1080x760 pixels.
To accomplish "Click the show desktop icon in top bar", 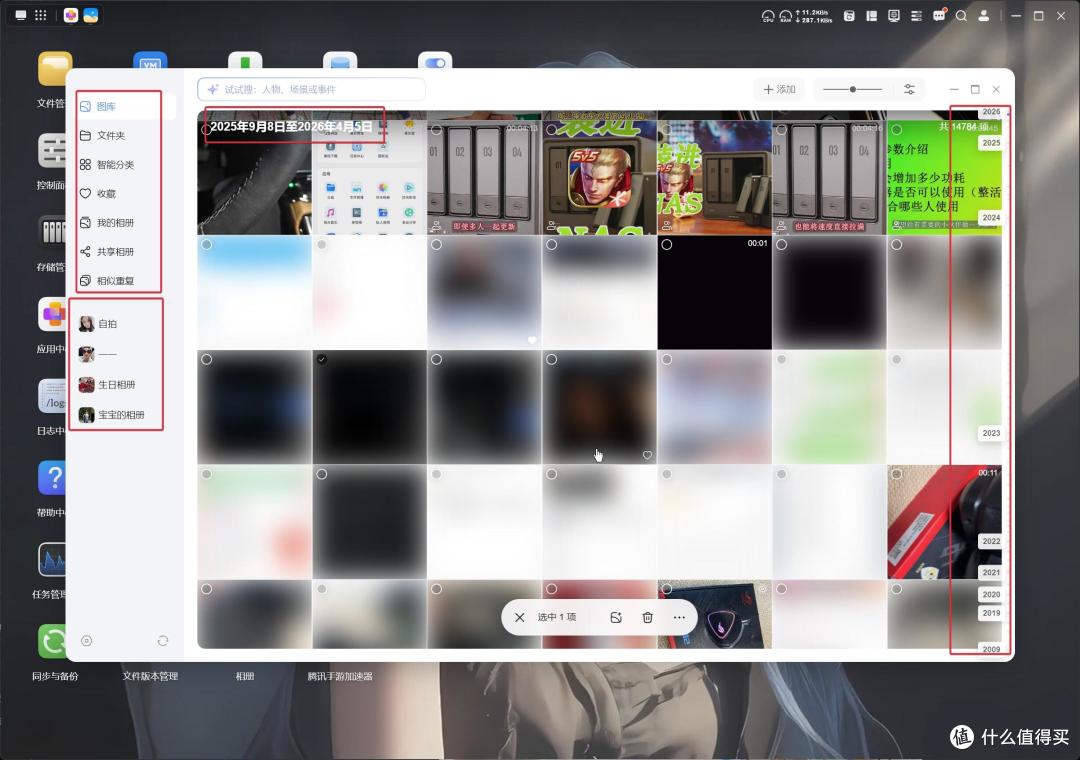I will point(21,15).
